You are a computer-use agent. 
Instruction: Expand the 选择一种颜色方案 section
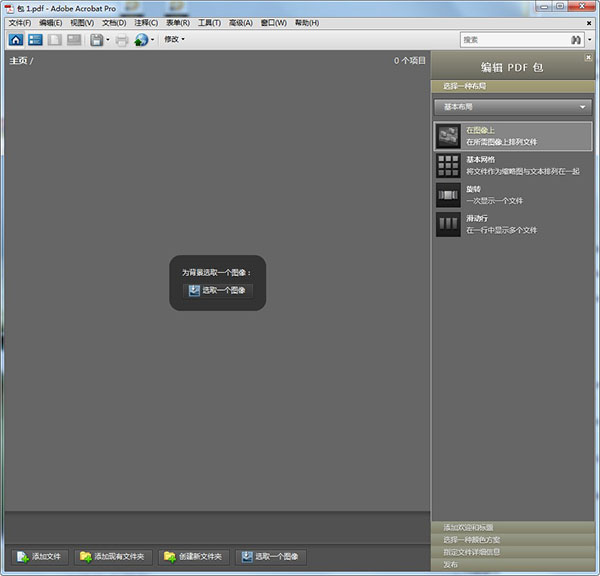514,539
